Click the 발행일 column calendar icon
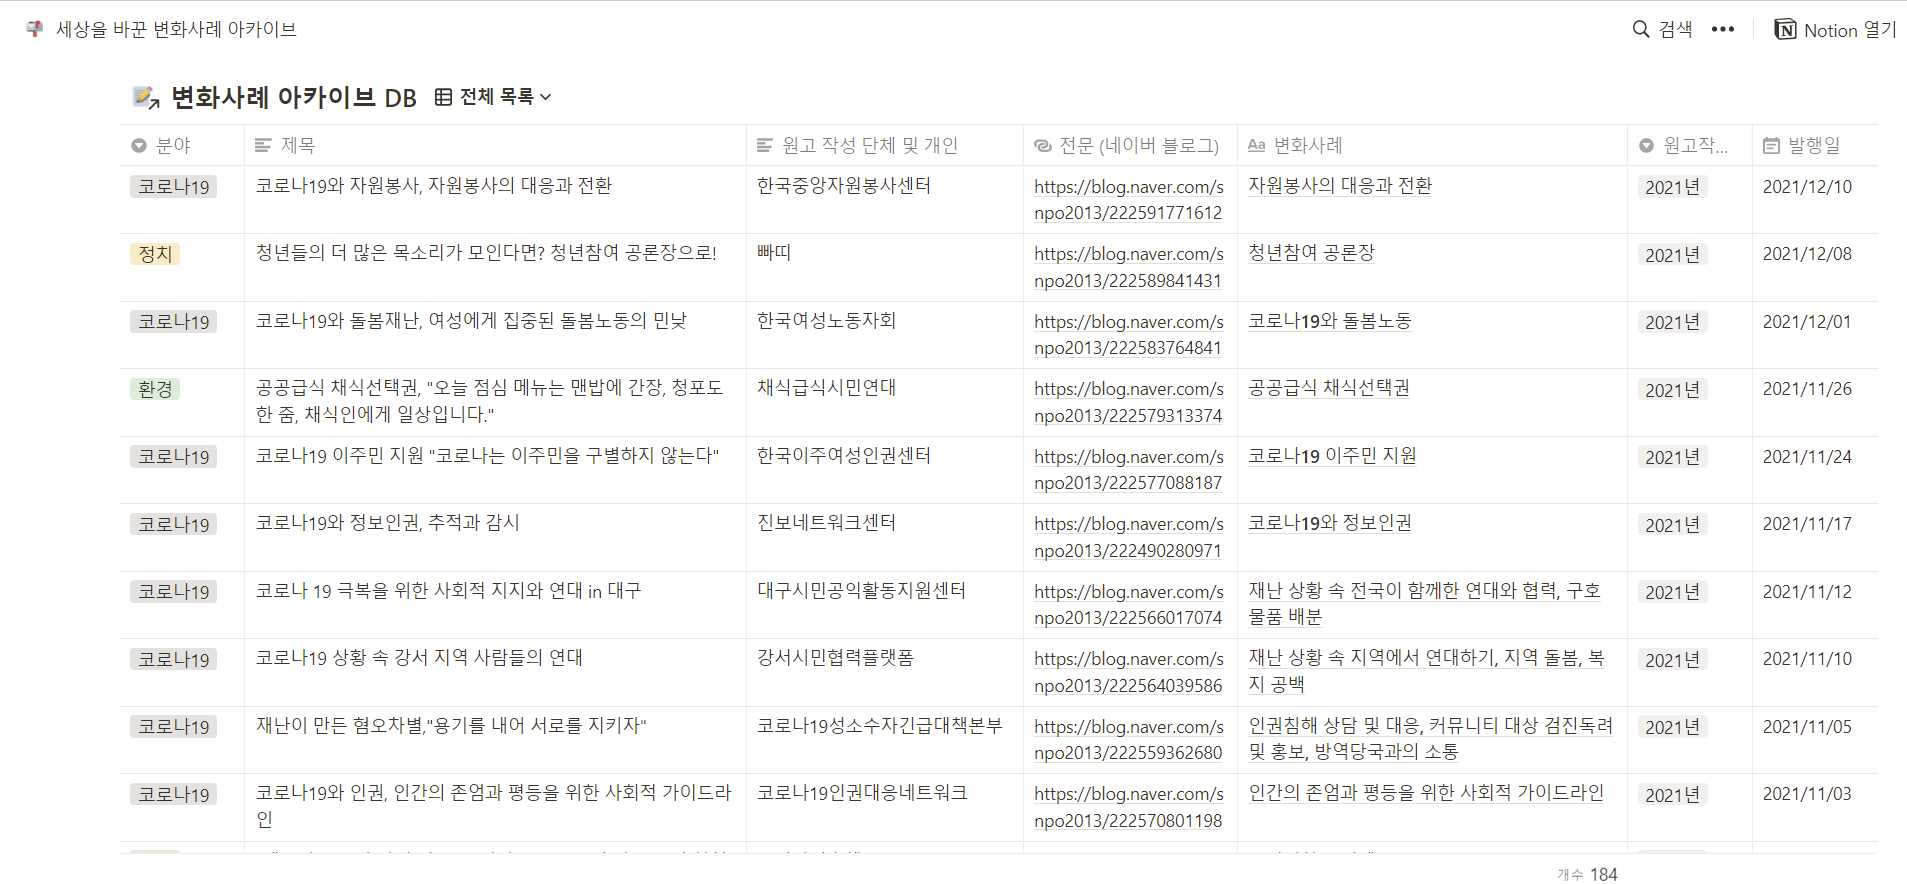This screenshot has width=1907, height=884. click(x=1771, y=146)
